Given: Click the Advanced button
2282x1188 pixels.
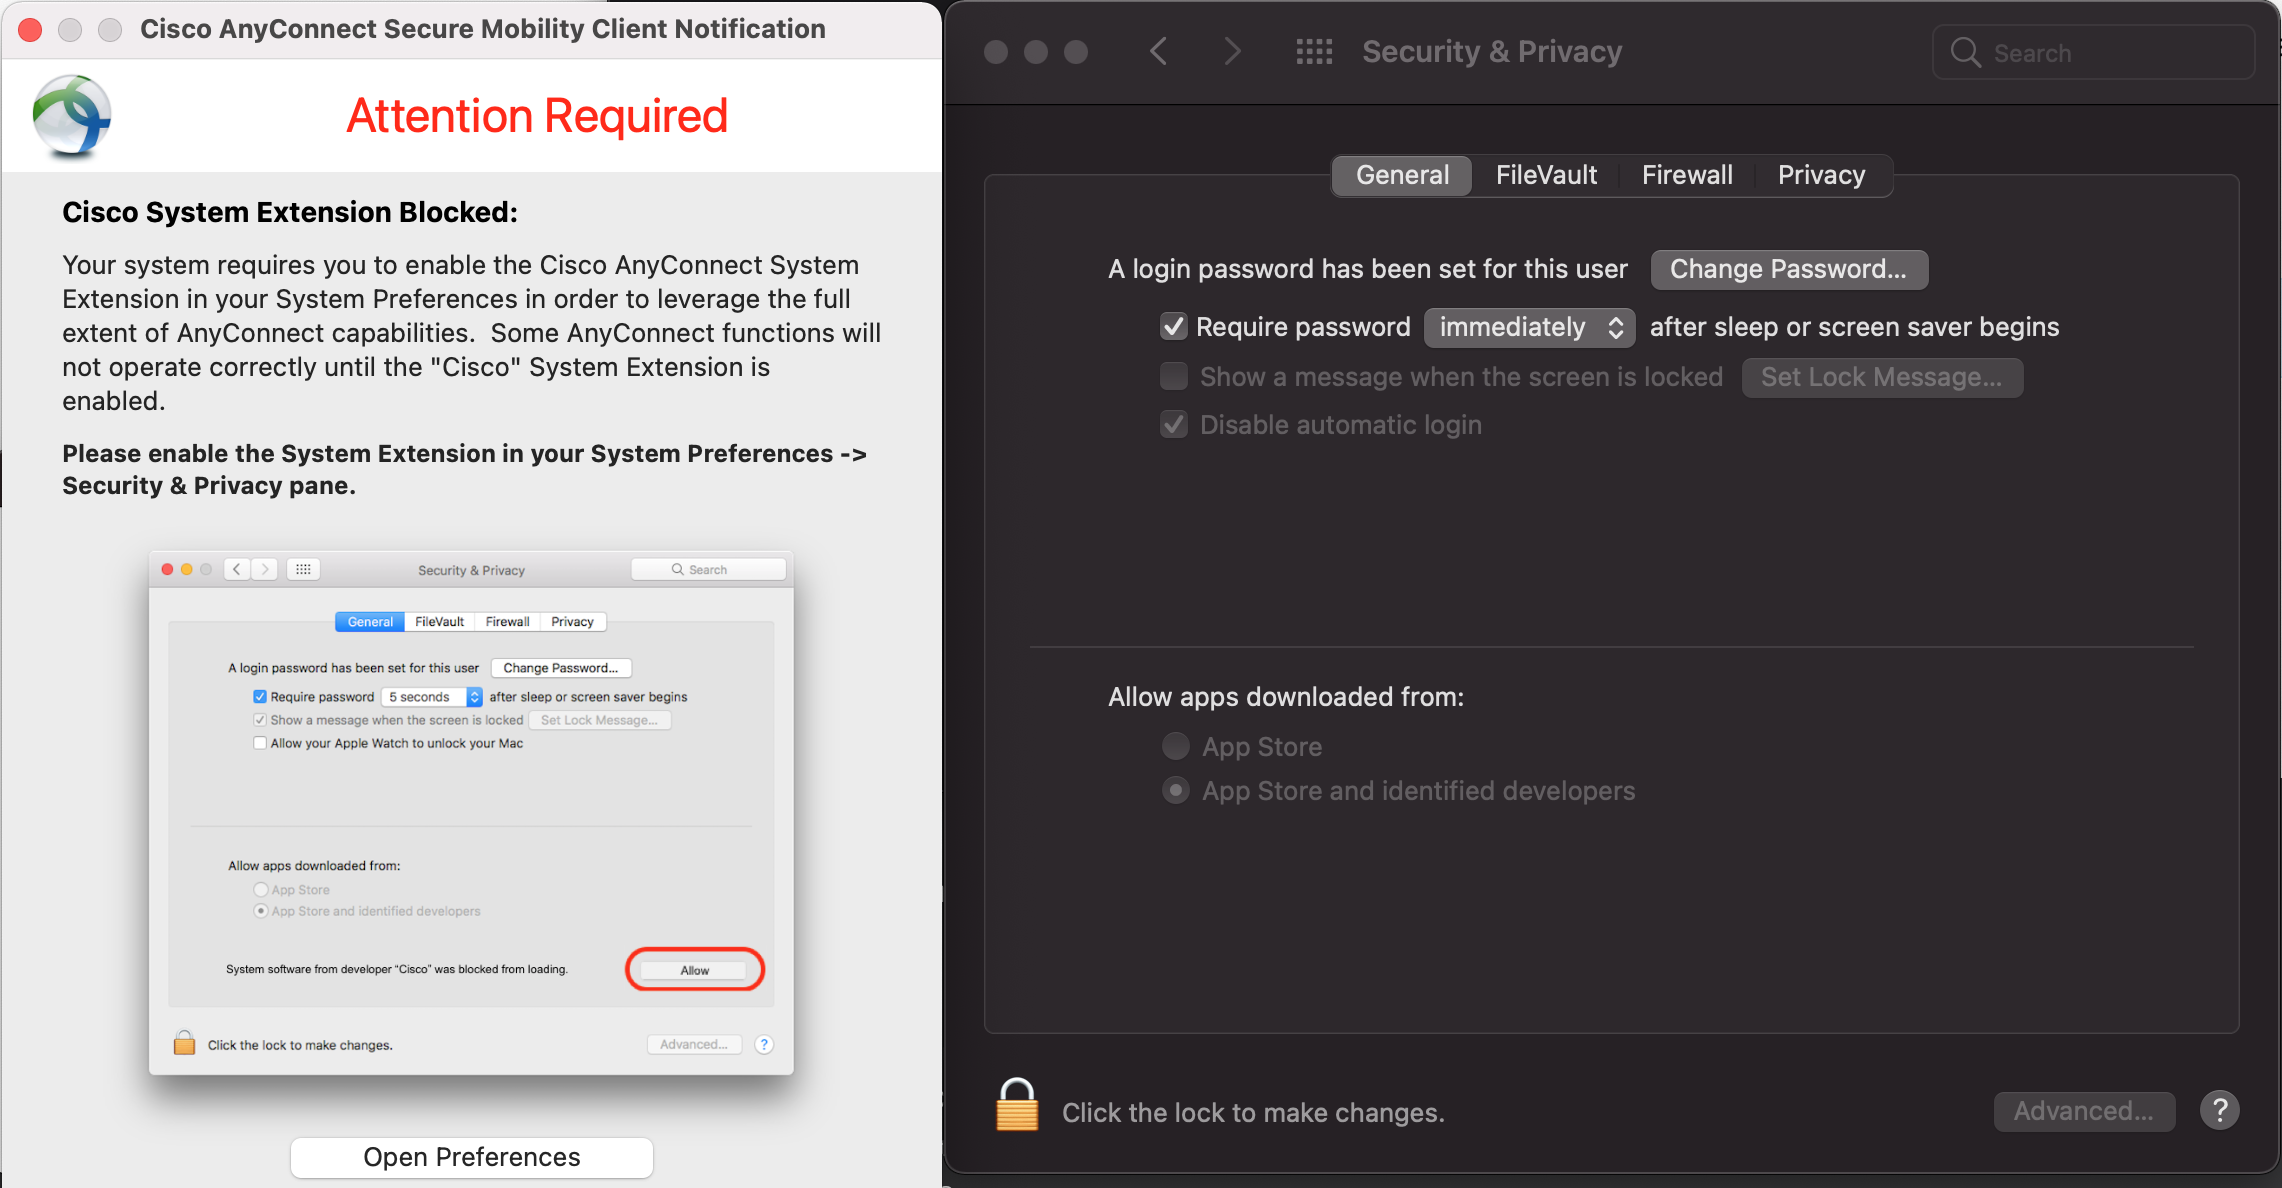Looking at the screenshot, I should [2083, 1111].
